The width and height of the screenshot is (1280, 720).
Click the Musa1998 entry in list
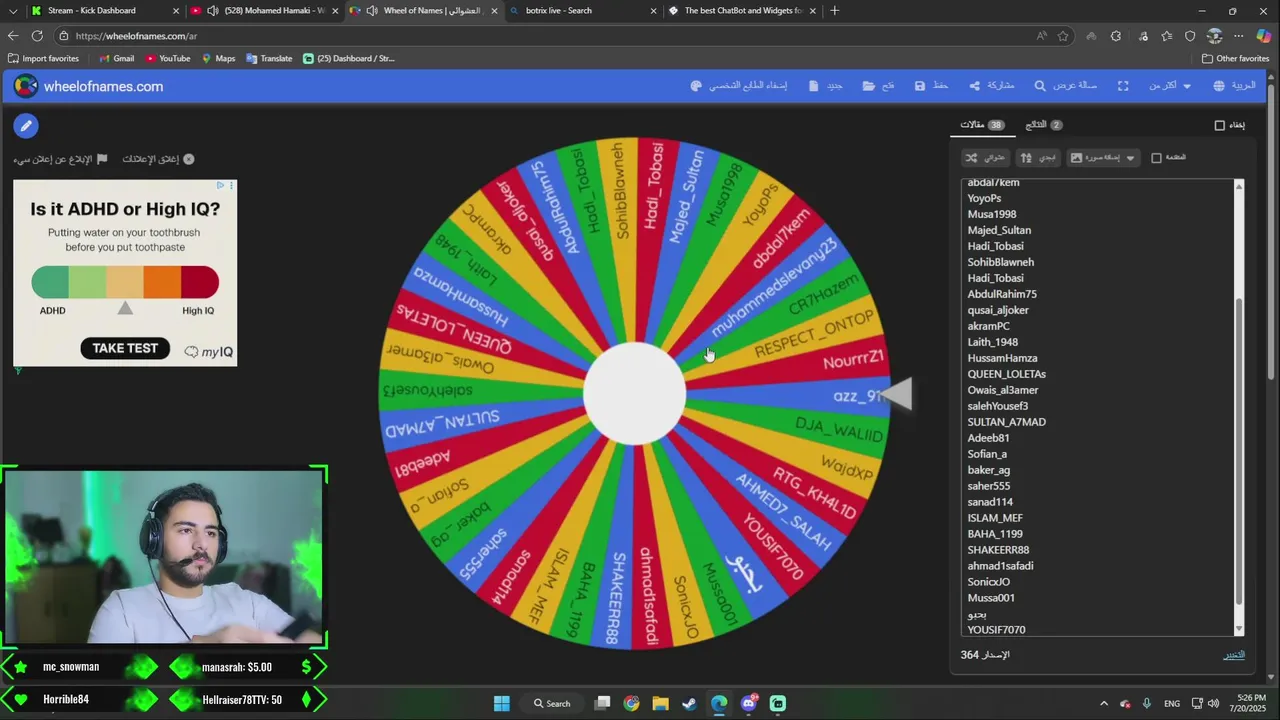pyautogui.click(x=991, y=214)
